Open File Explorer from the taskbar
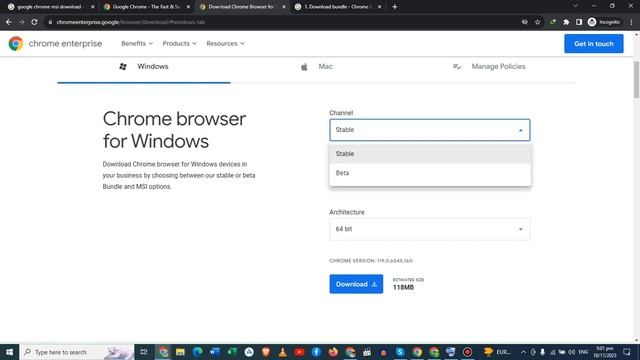The width and height of the screenshot is (640, 360). [180, 352]
